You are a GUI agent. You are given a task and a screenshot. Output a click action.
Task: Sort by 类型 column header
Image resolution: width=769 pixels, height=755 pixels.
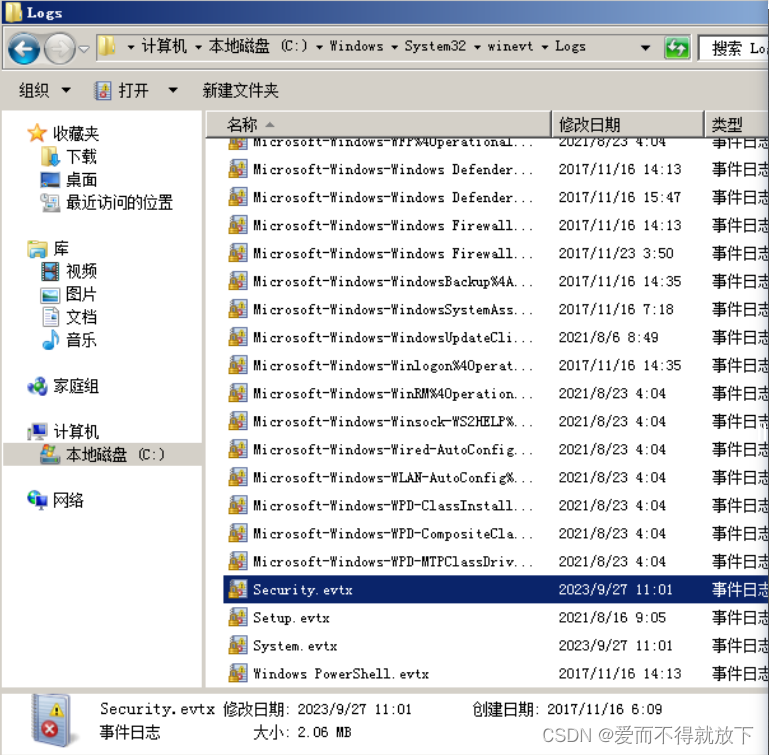[737, 124]
